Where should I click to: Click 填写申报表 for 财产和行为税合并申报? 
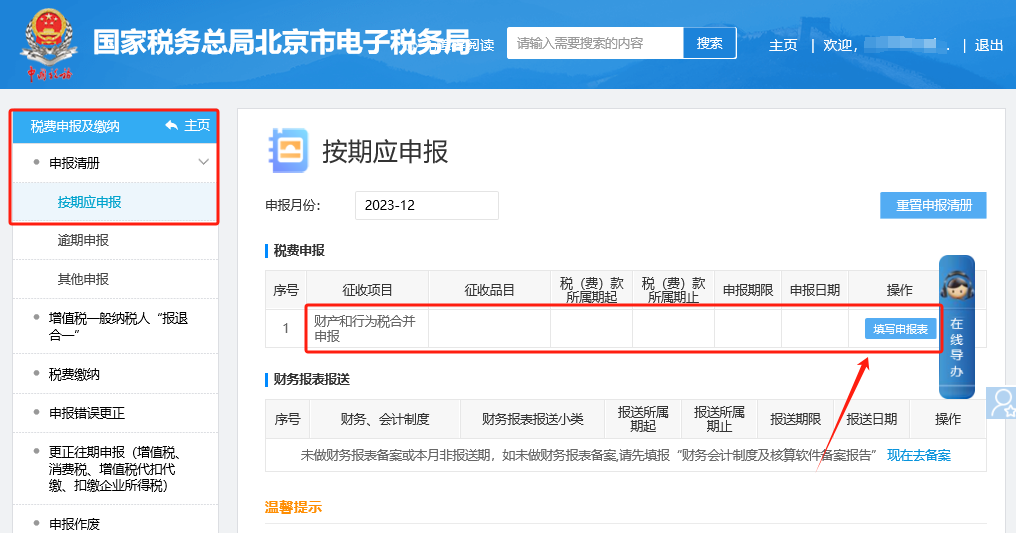tap(900, 329)
